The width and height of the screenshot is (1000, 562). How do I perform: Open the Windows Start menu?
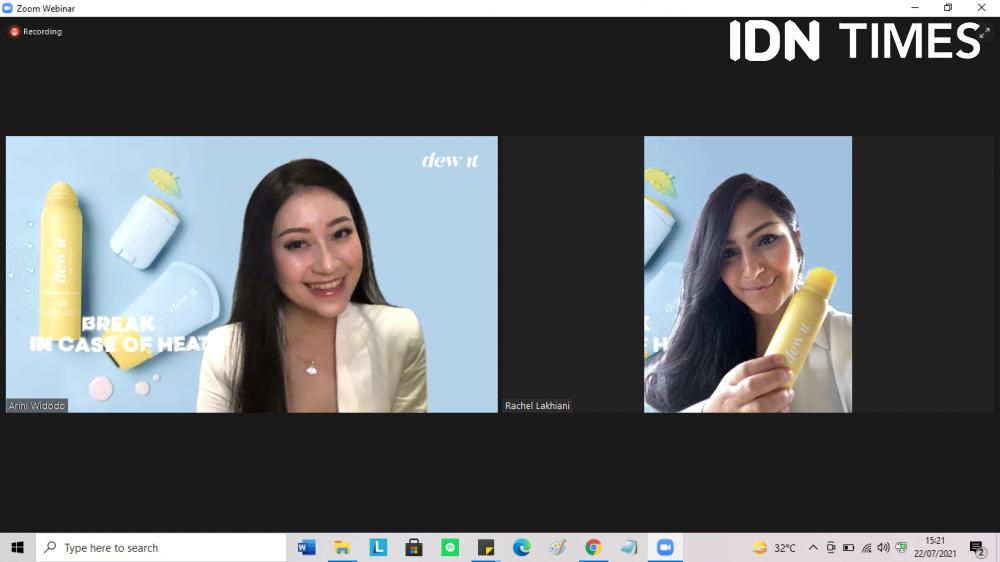click(17, 547)
